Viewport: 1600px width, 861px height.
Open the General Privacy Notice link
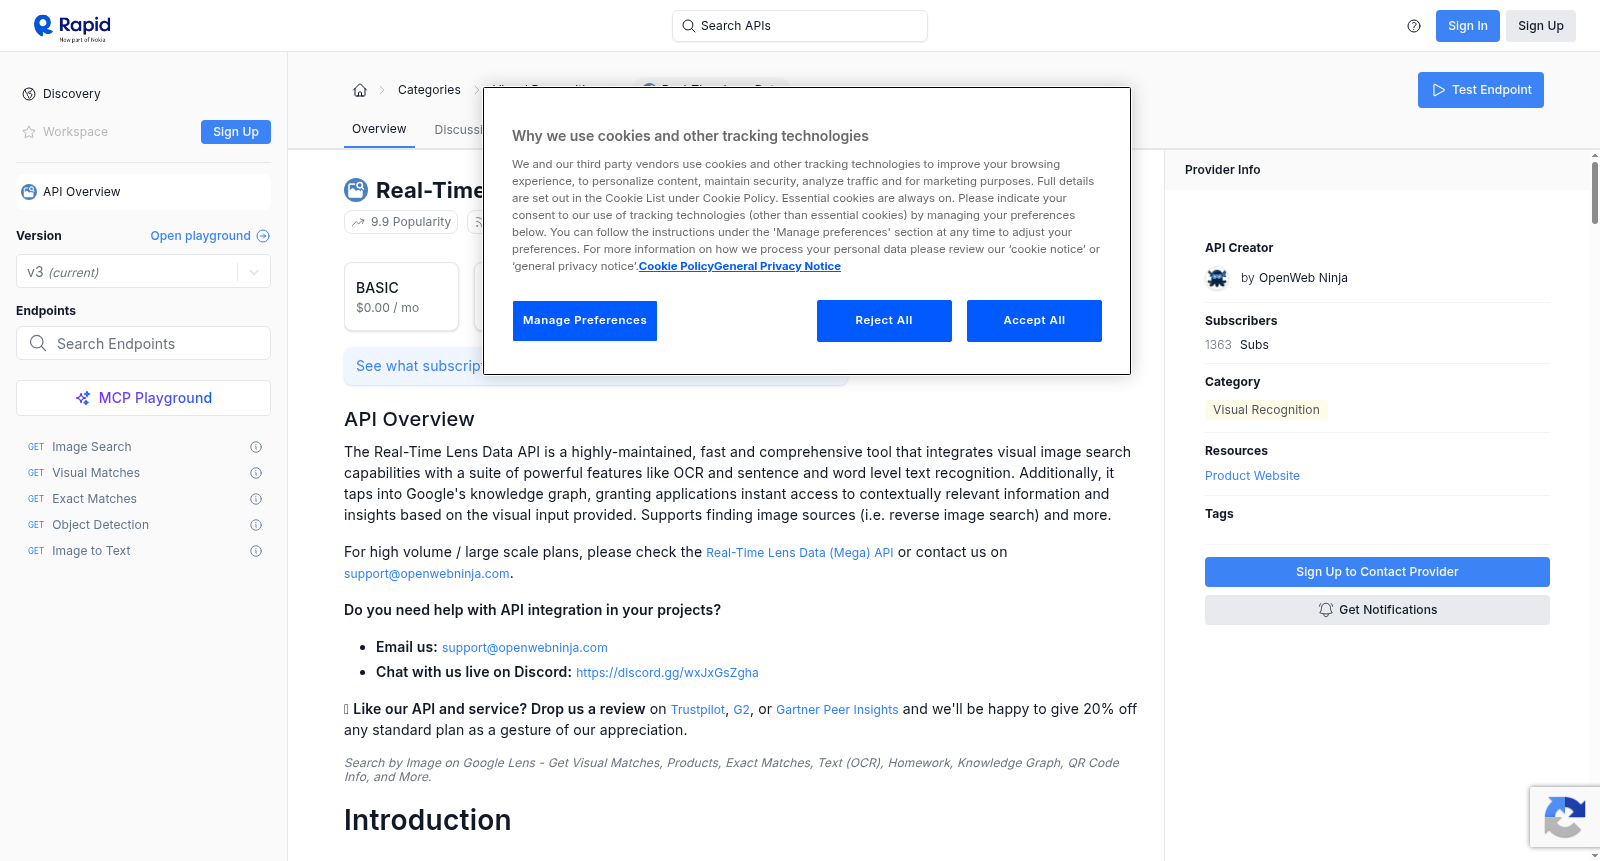tap(777, 266)
